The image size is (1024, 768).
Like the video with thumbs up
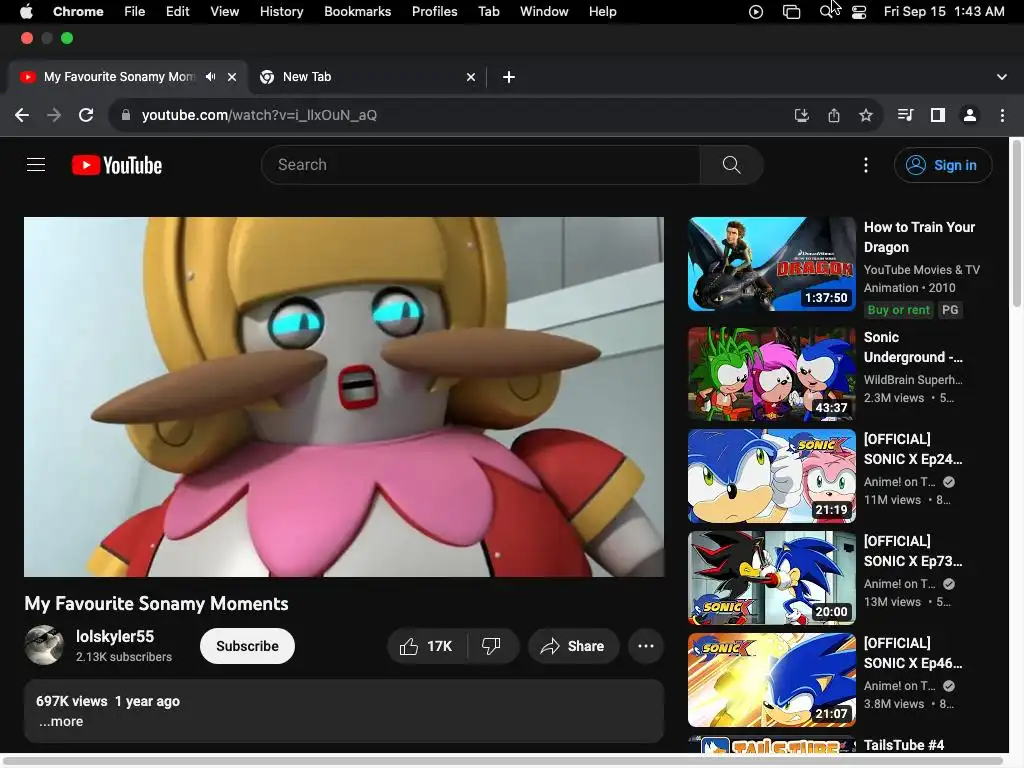pos(427,647)
